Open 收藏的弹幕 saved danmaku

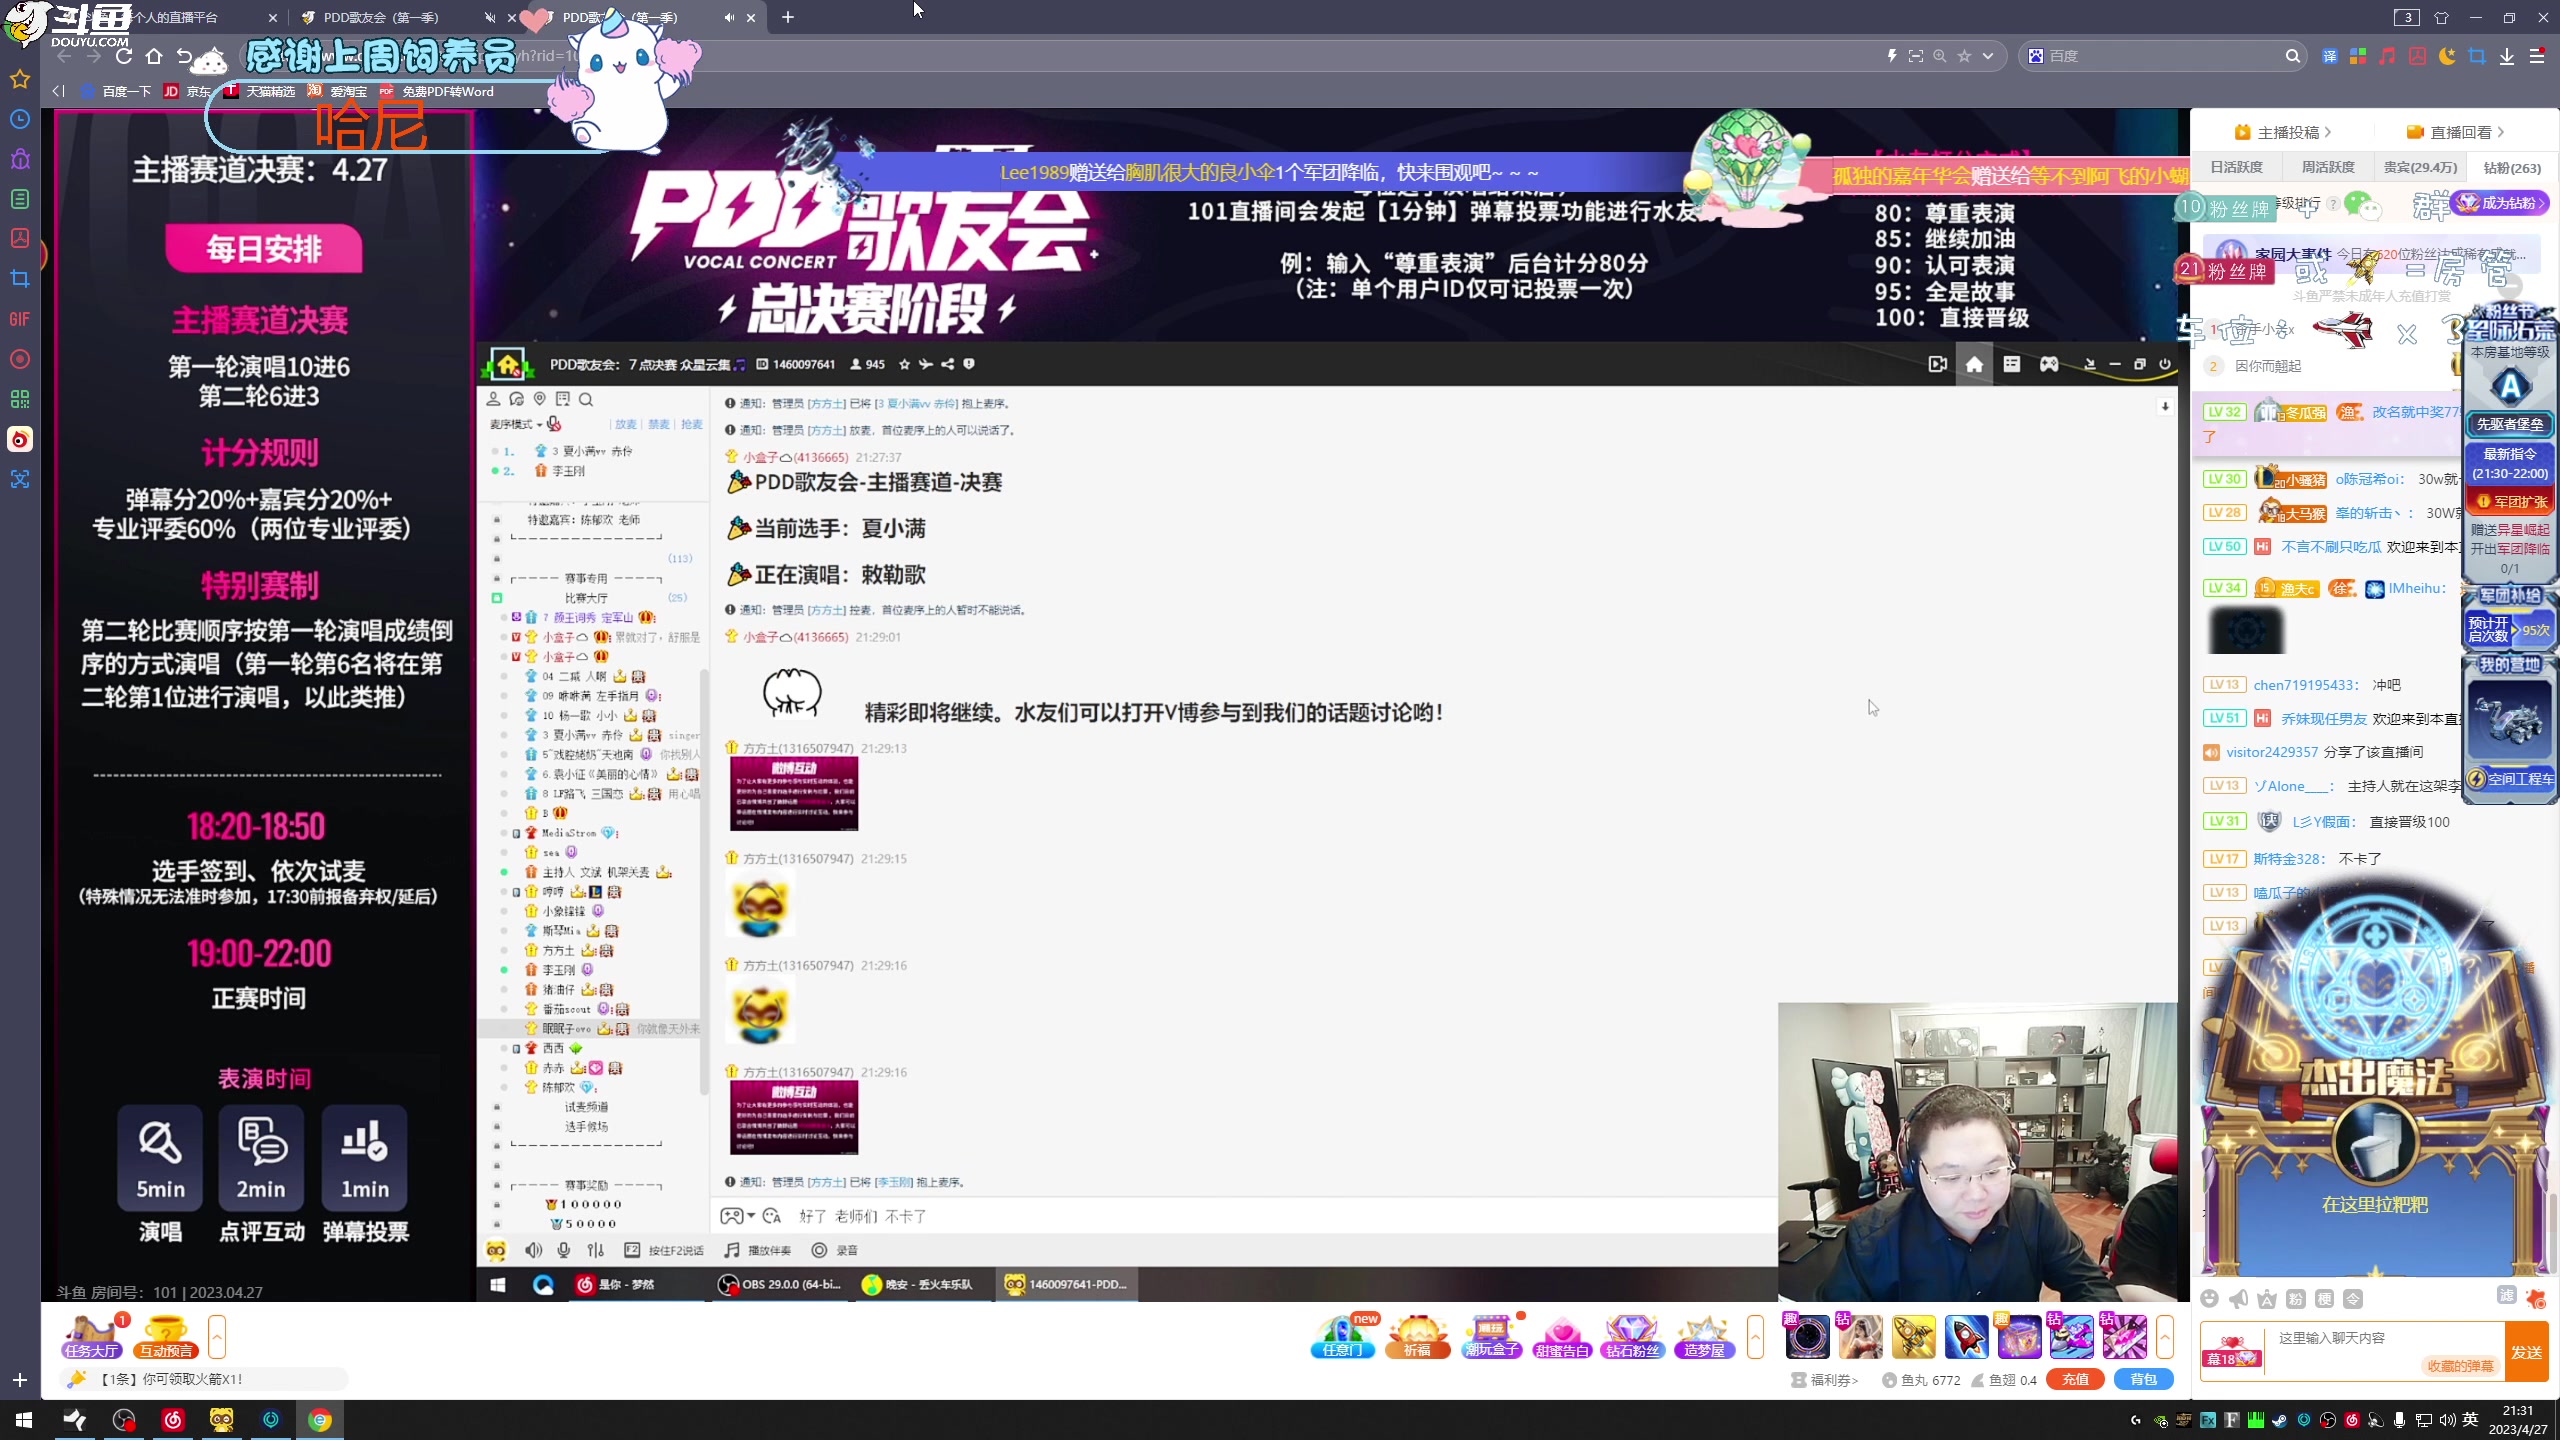[x=2460, y=1366]
